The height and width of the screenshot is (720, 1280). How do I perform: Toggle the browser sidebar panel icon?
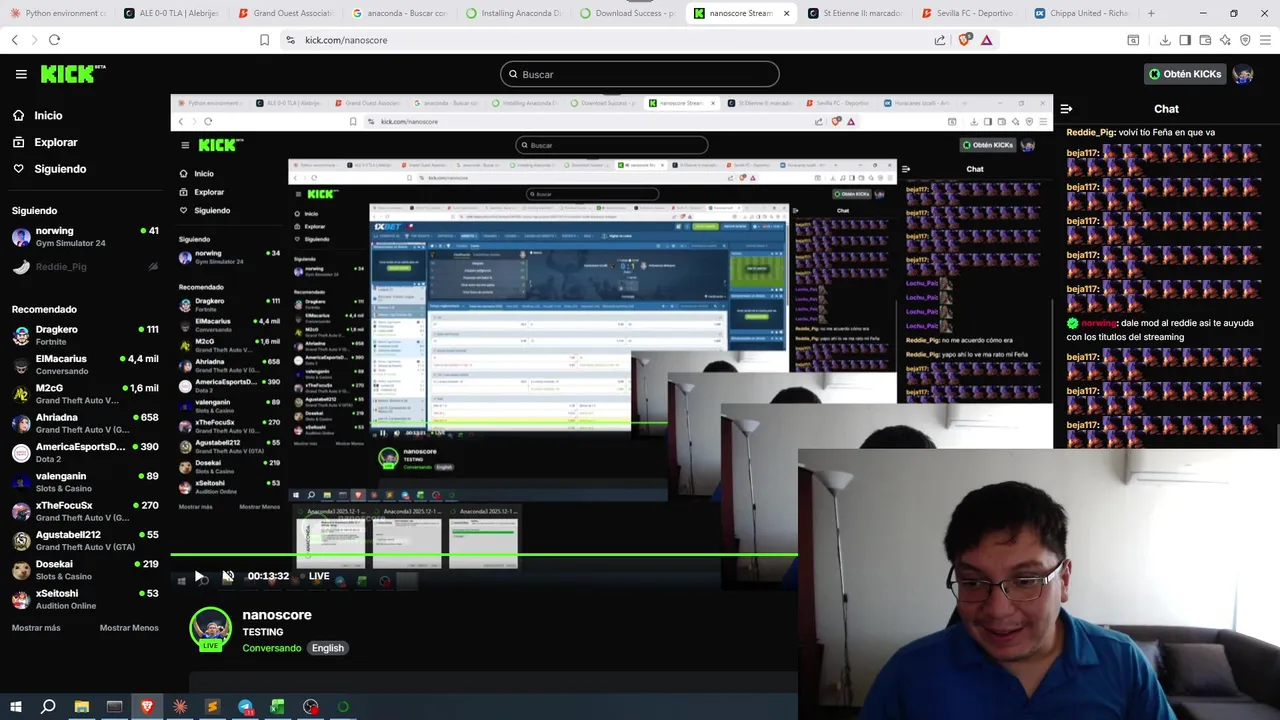[1185, 40]
